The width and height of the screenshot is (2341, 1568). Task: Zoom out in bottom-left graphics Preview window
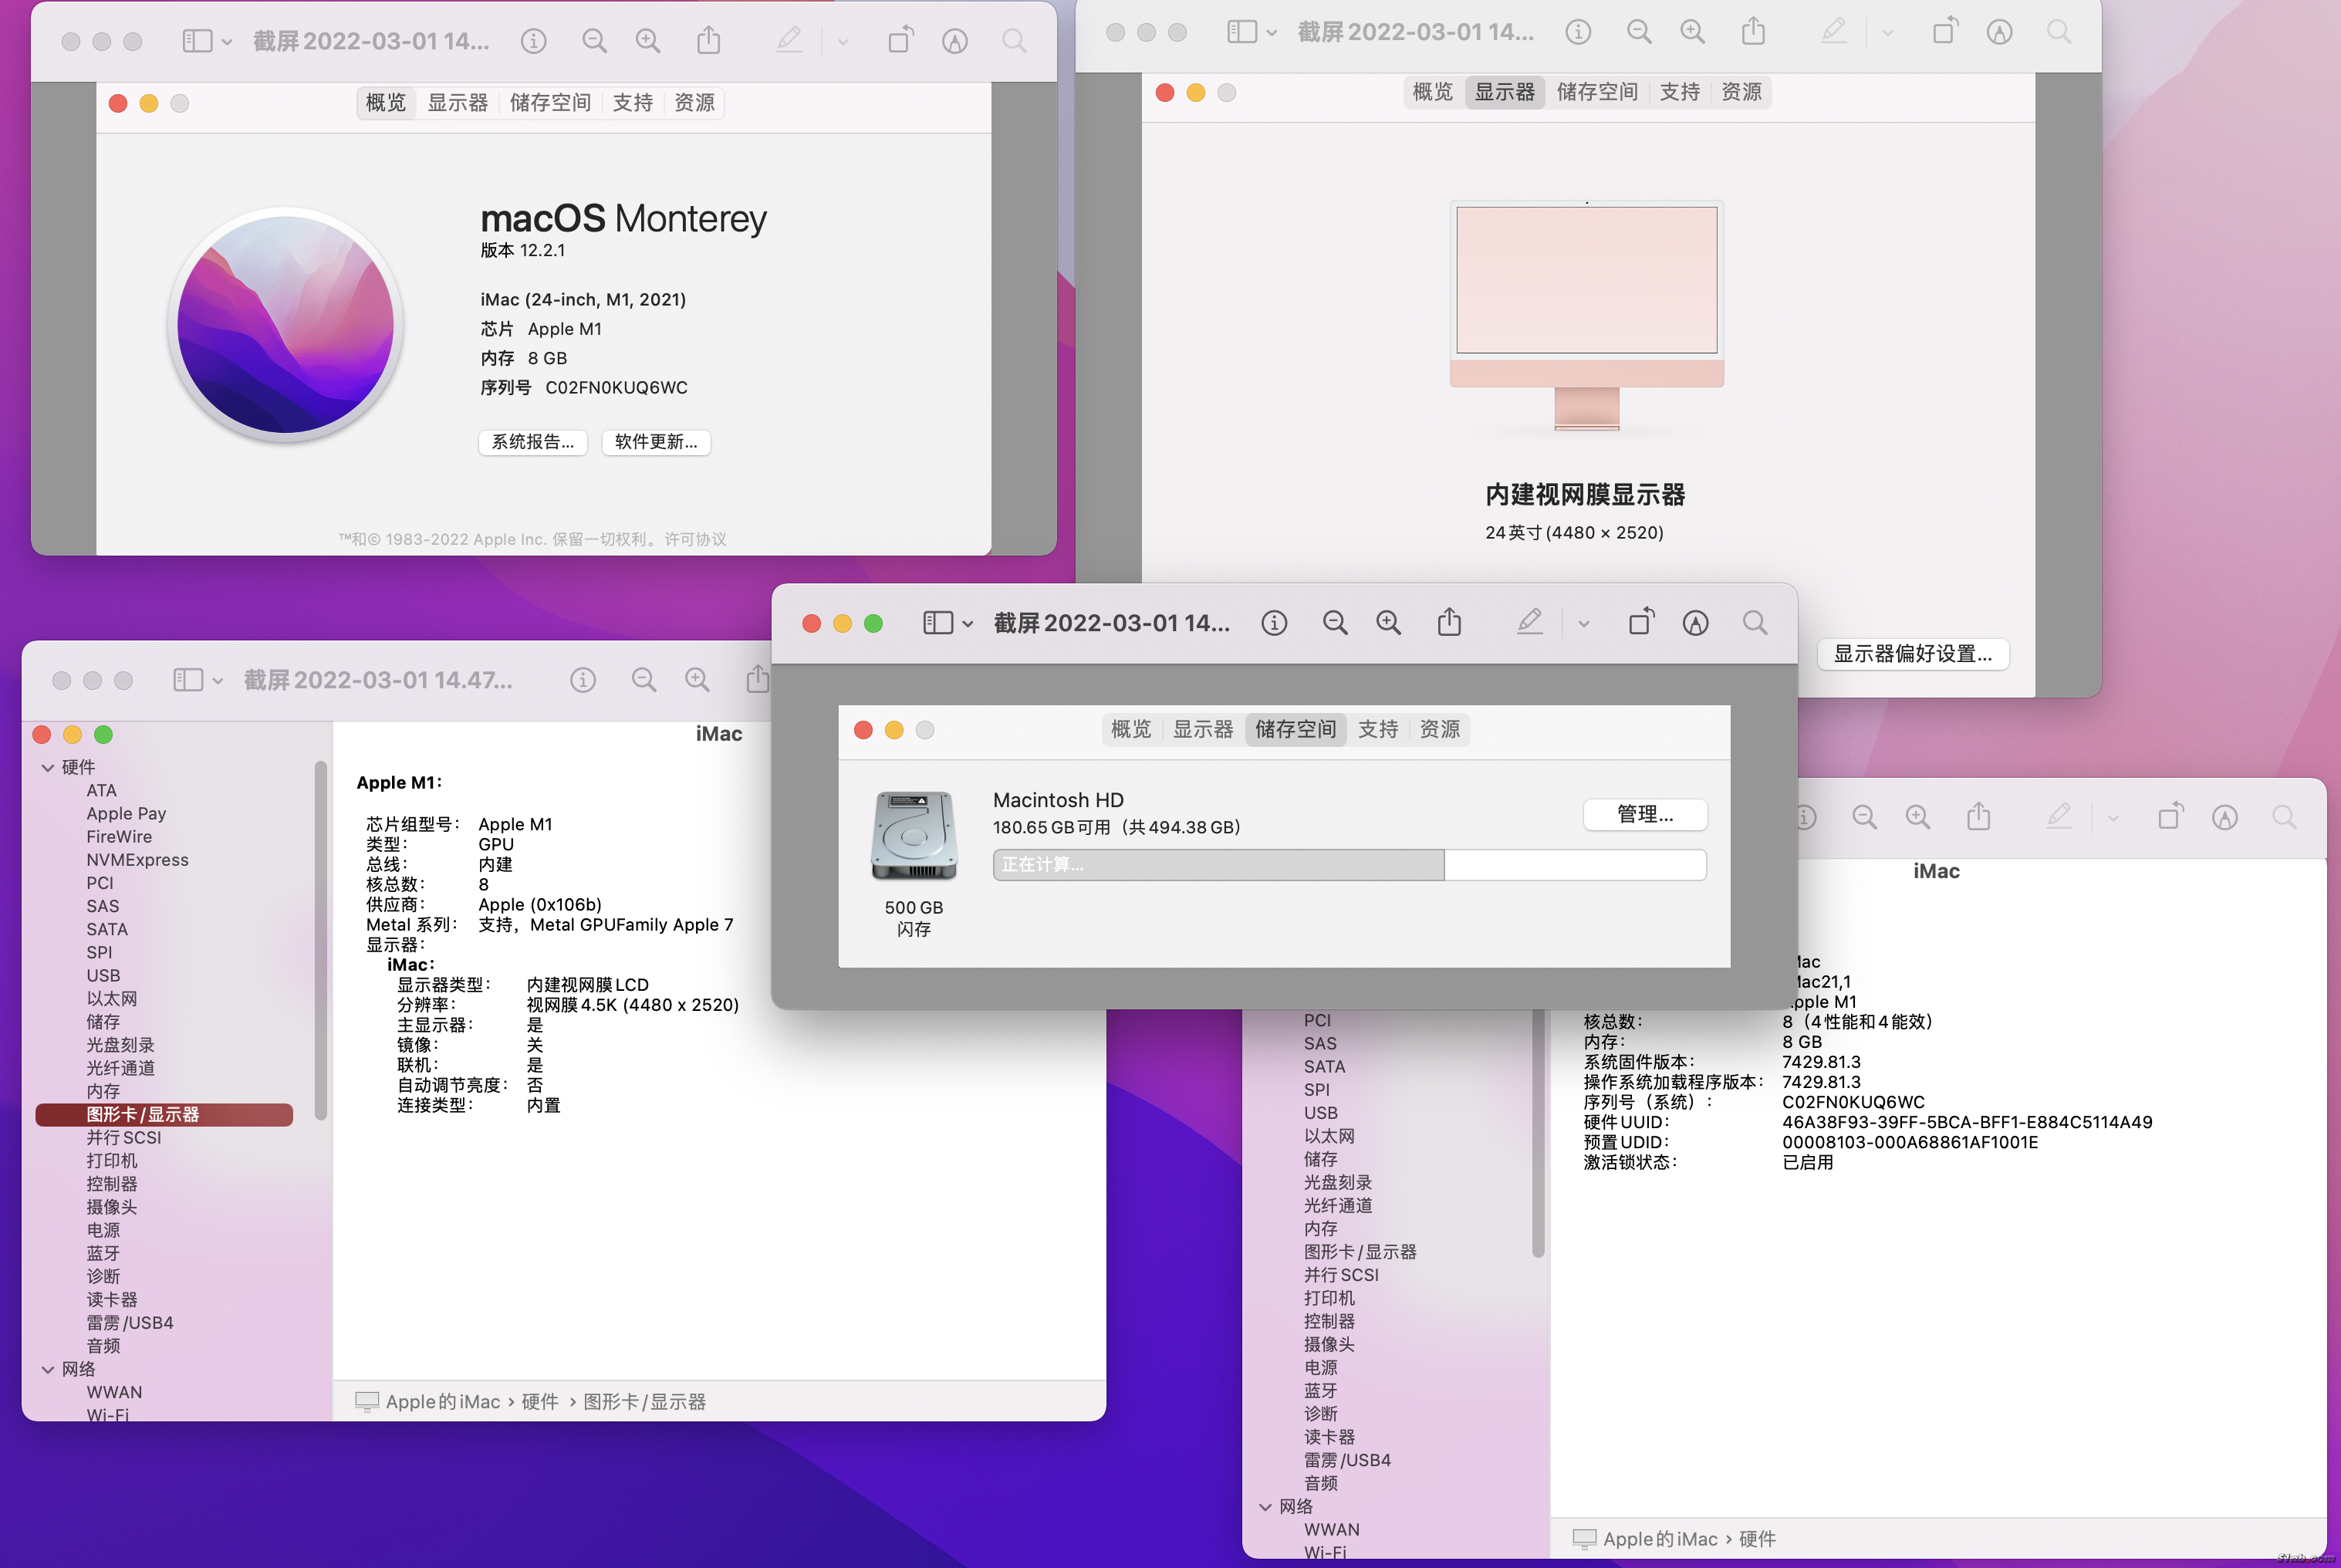coord(644,680)
